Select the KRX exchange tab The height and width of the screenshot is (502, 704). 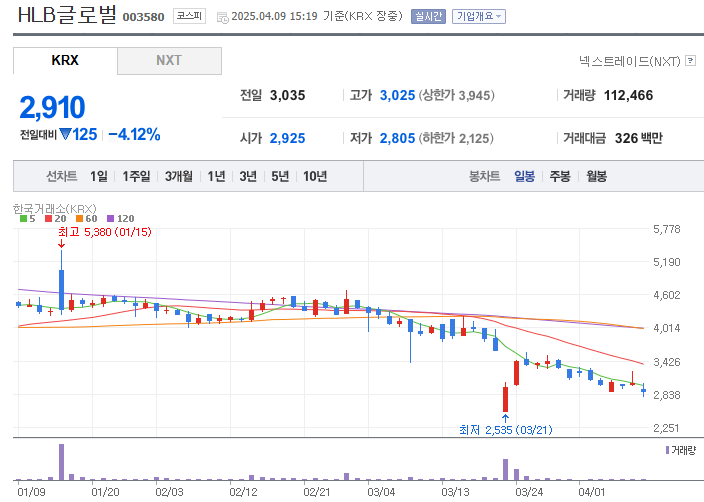click(x=65, y=61)
